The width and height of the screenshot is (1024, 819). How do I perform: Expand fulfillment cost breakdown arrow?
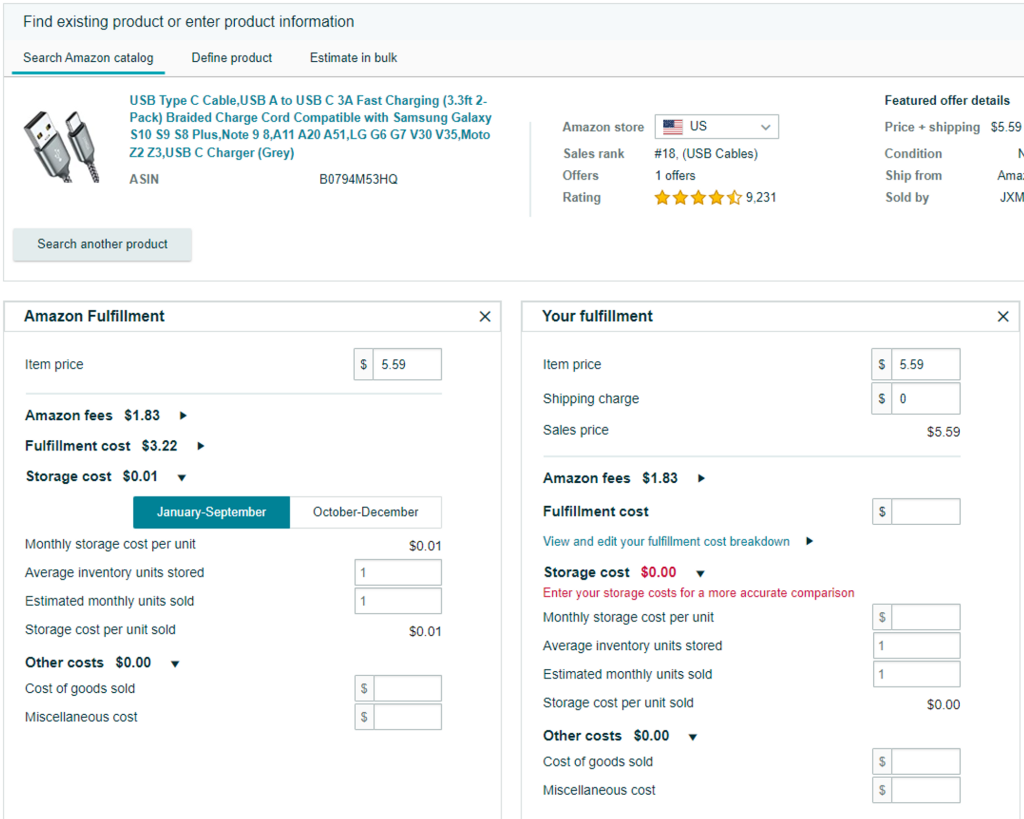pos(810,541)
